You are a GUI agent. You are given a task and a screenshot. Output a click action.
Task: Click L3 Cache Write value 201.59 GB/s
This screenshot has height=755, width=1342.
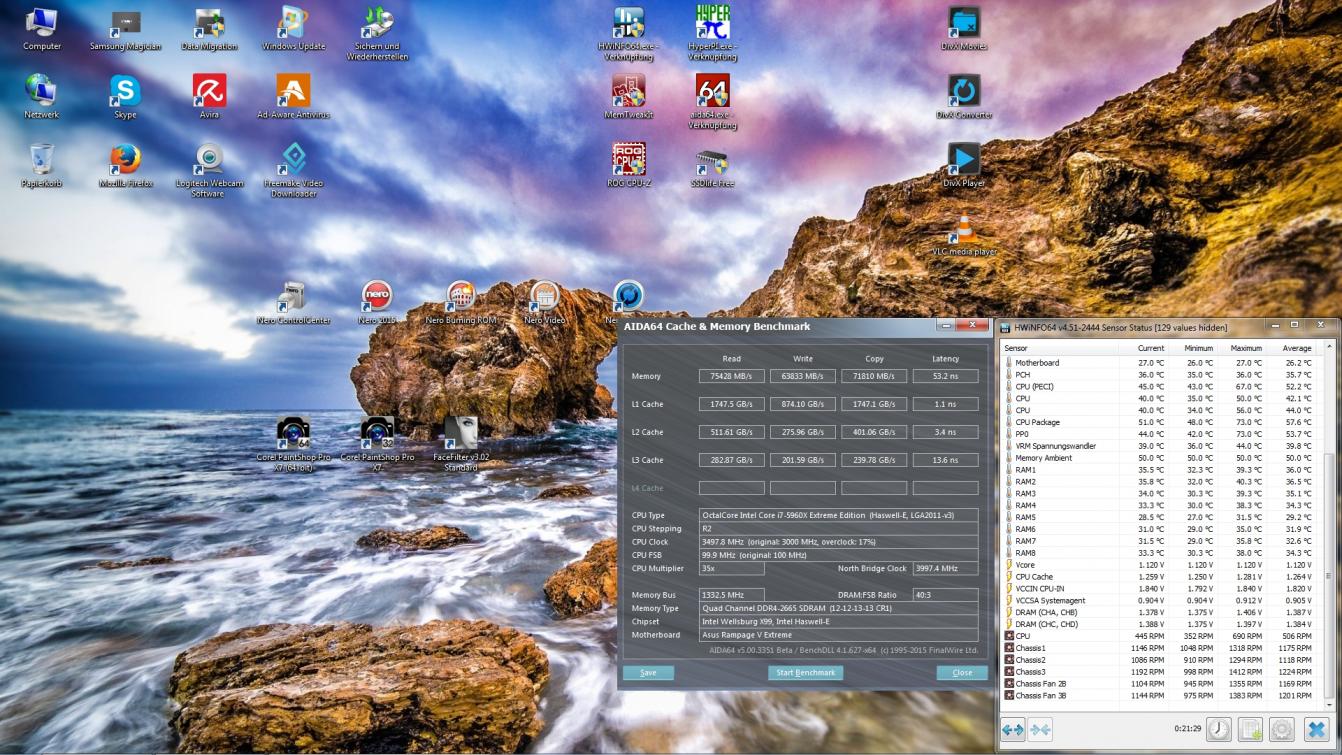802,460
